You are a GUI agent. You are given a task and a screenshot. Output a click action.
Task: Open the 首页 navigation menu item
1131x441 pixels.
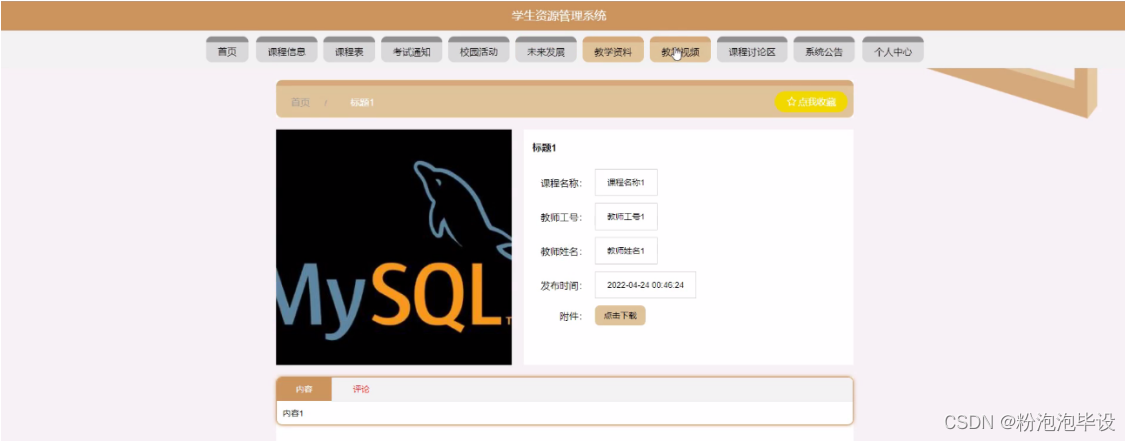(227, 51)
